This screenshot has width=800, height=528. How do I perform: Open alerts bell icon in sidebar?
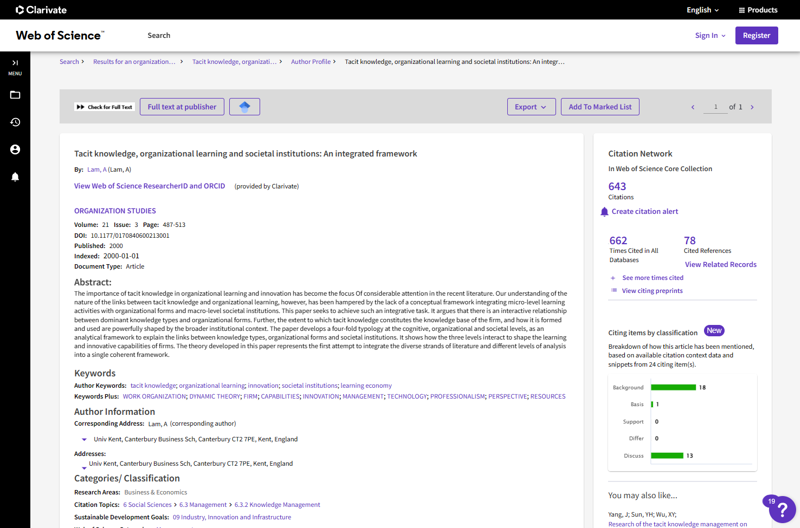click(x=15, y=176)
